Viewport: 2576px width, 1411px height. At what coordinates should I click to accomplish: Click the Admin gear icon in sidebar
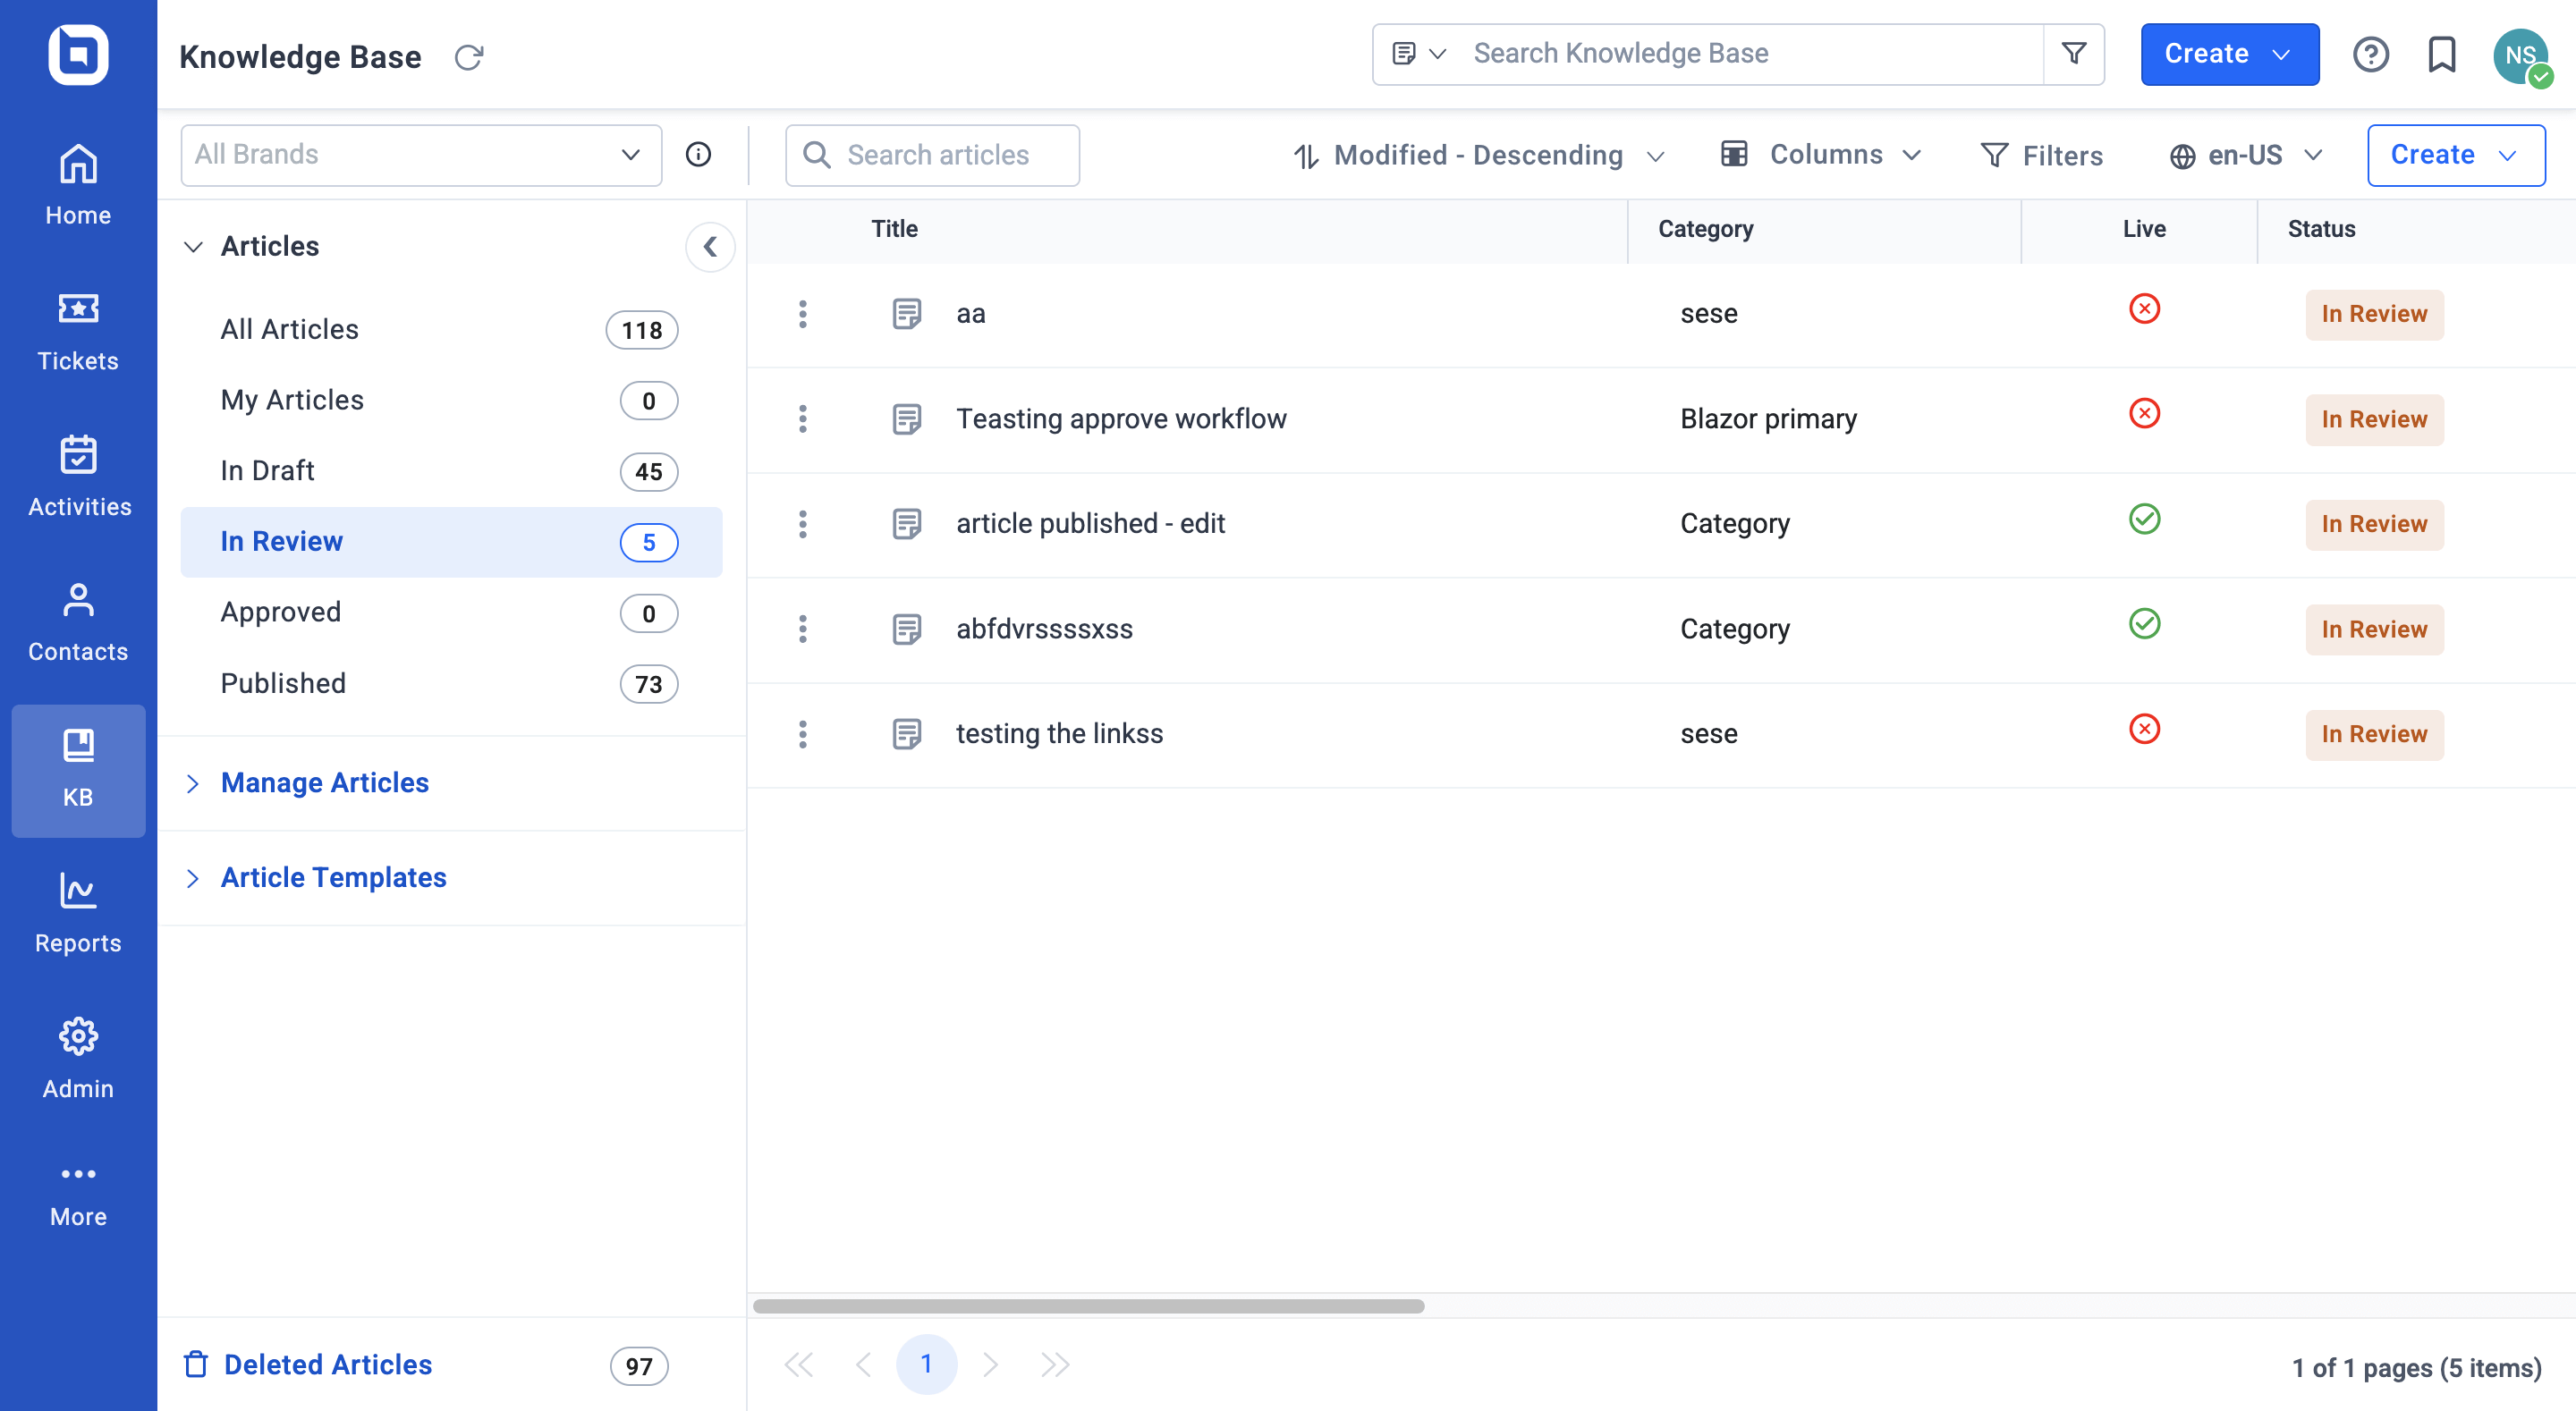coord(78,1035)
